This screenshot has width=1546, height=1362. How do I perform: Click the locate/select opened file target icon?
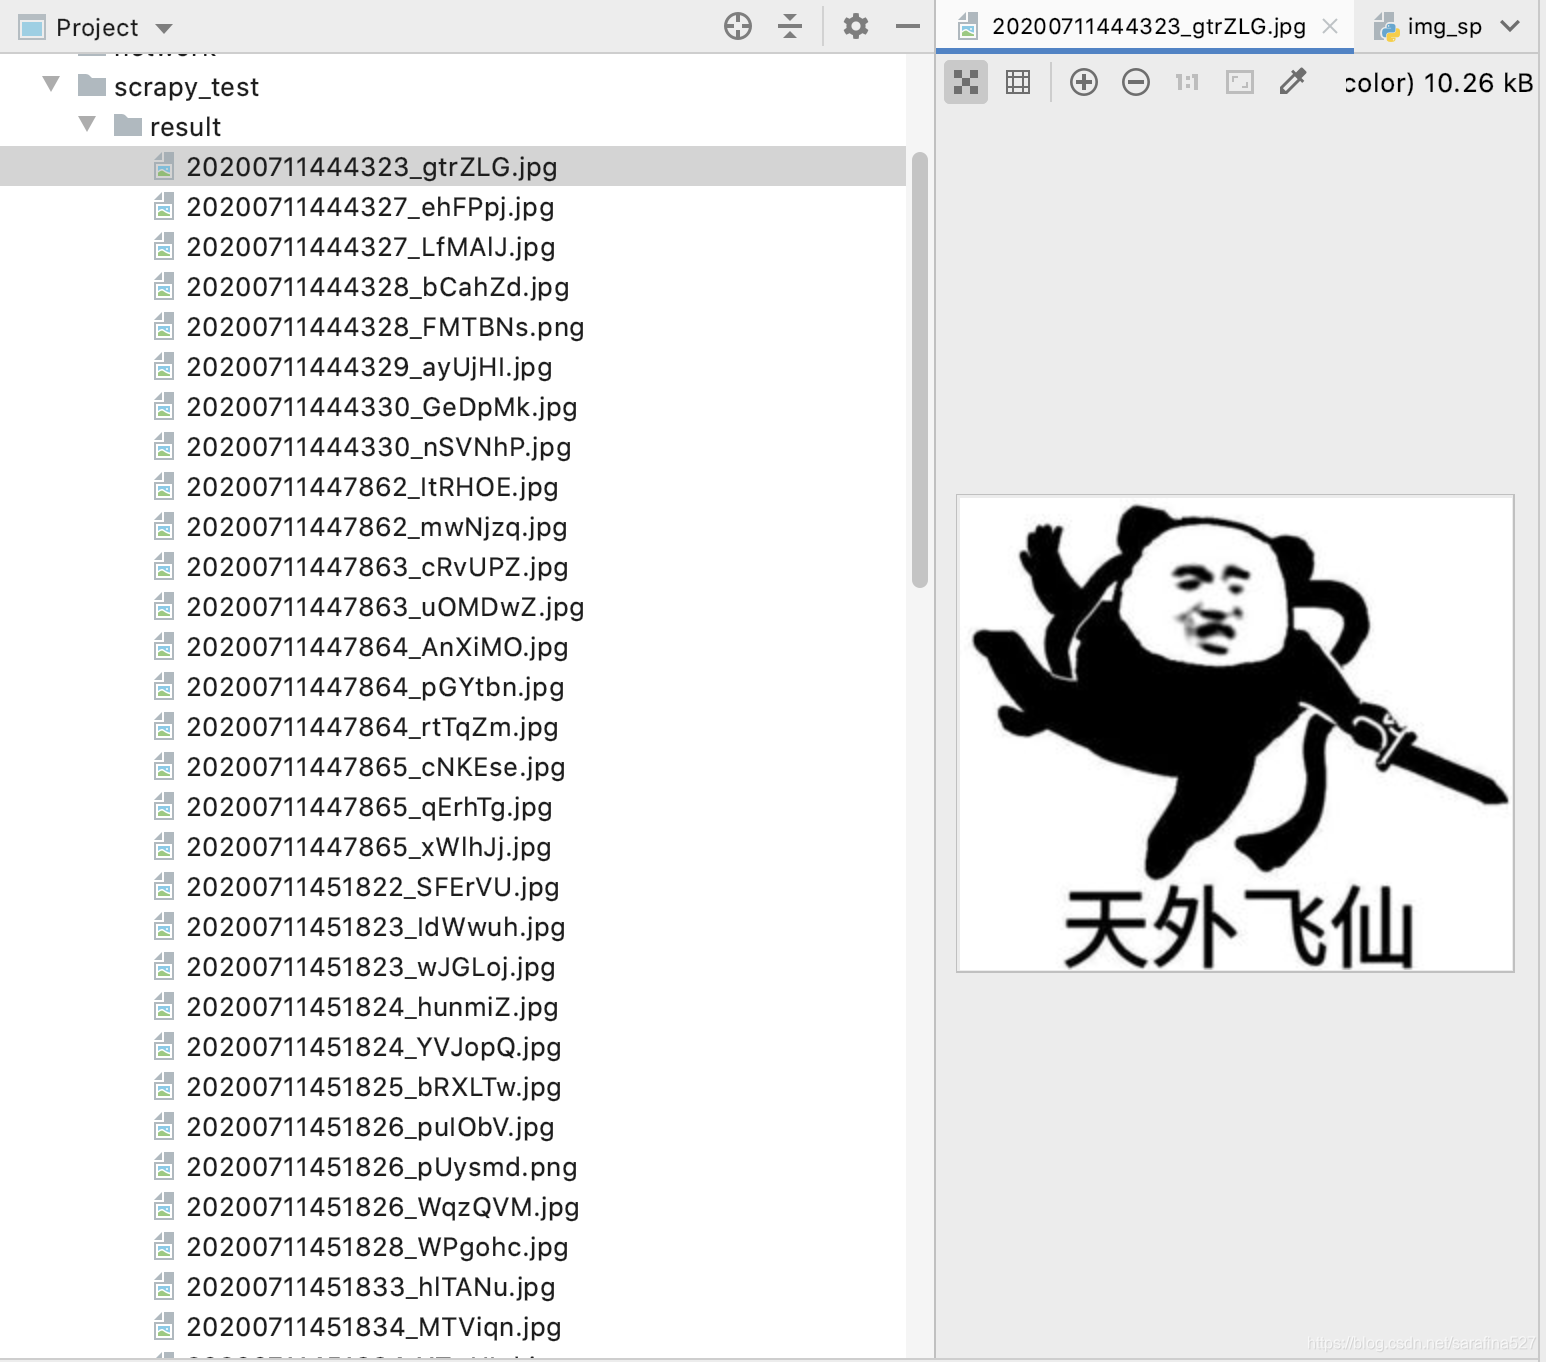point(738,27)
